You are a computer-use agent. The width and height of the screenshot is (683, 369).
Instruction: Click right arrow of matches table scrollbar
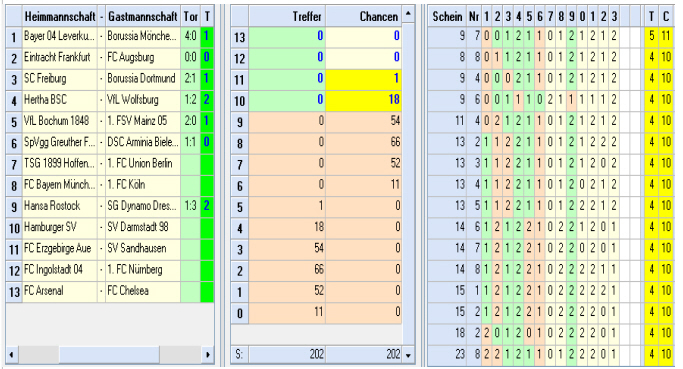(208, 355)
